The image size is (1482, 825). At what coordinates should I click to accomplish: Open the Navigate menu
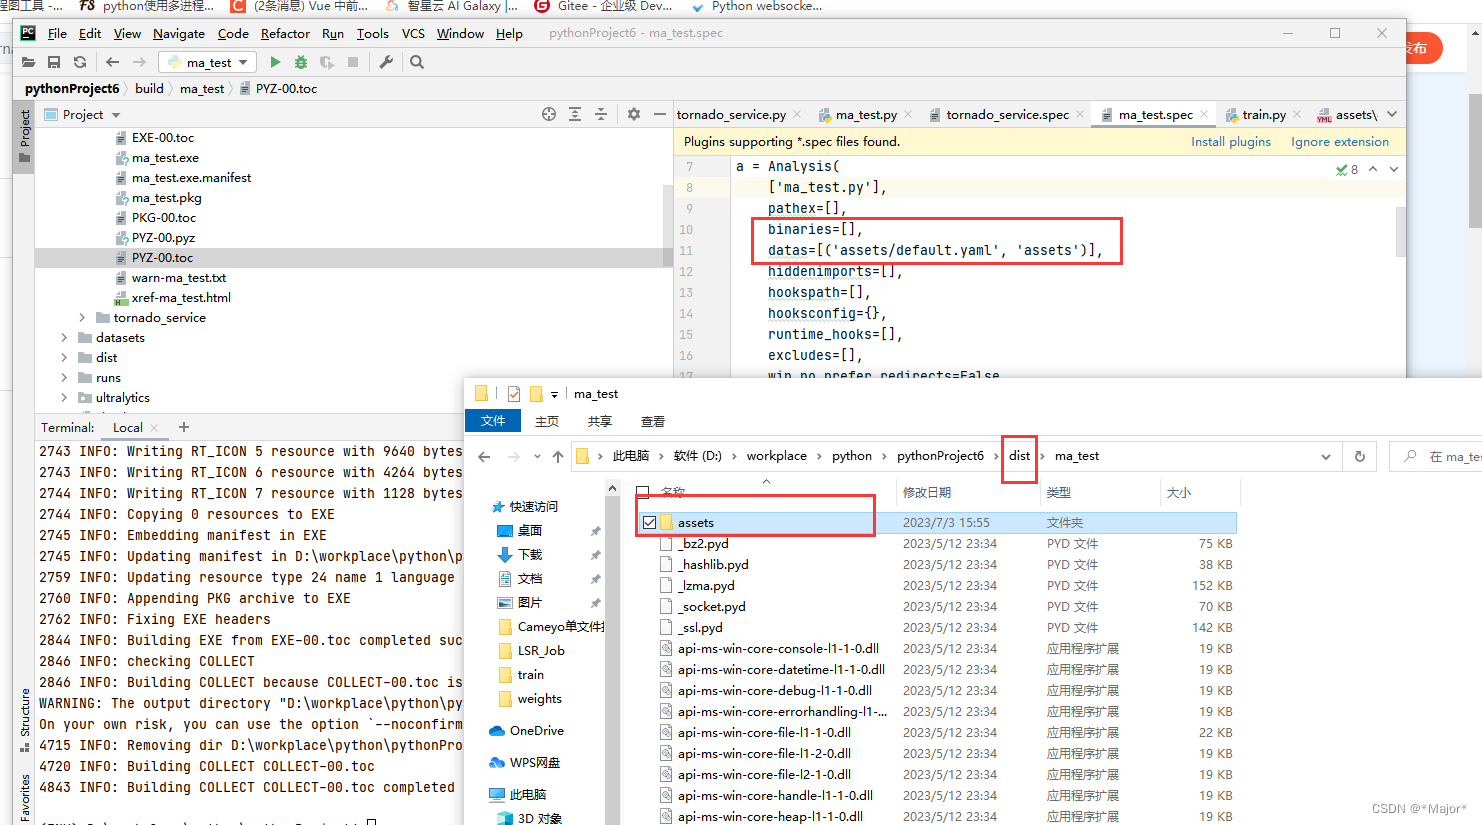(x=178, y=33)
